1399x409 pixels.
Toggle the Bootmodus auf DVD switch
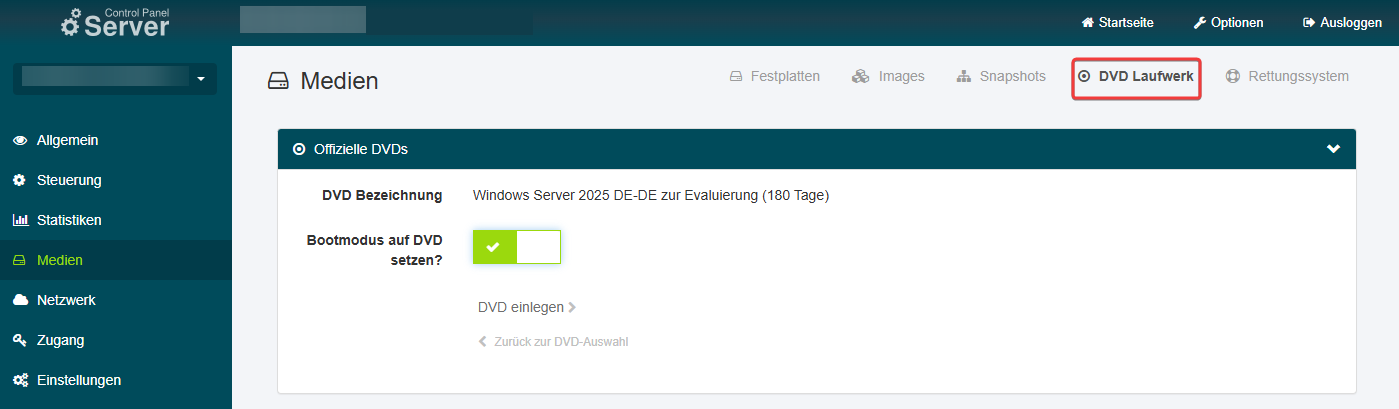(x=517, y=247)
